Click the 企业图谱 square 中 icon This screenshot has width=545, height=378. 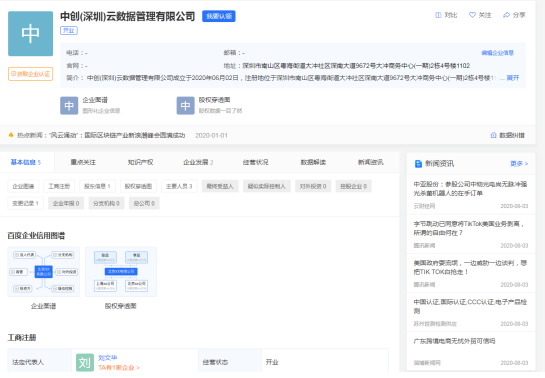[x=69, y=105]
